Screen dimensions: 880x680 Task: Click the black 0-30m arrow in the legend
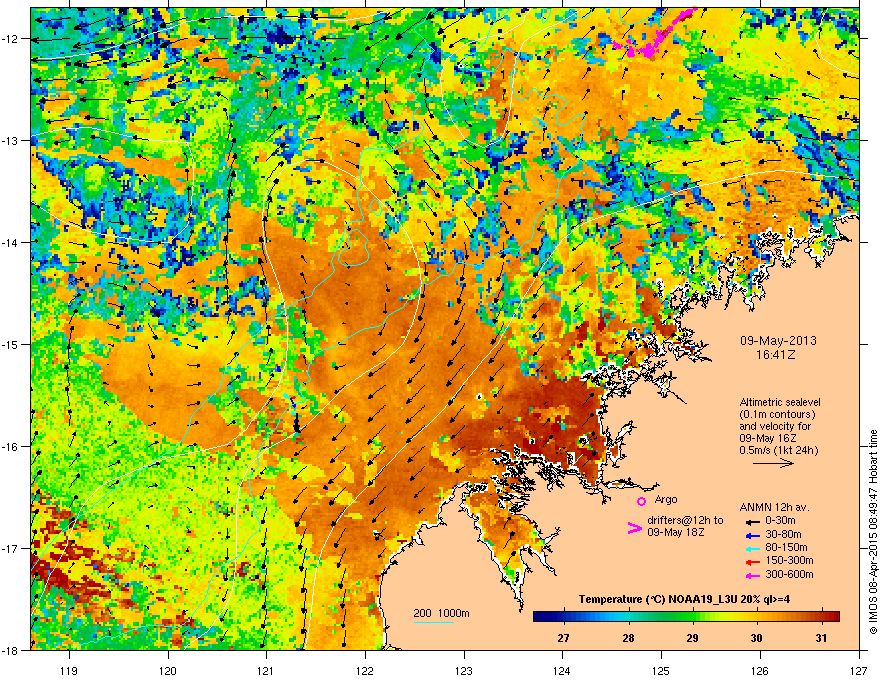pyautogui.click(x=752, y=521)
